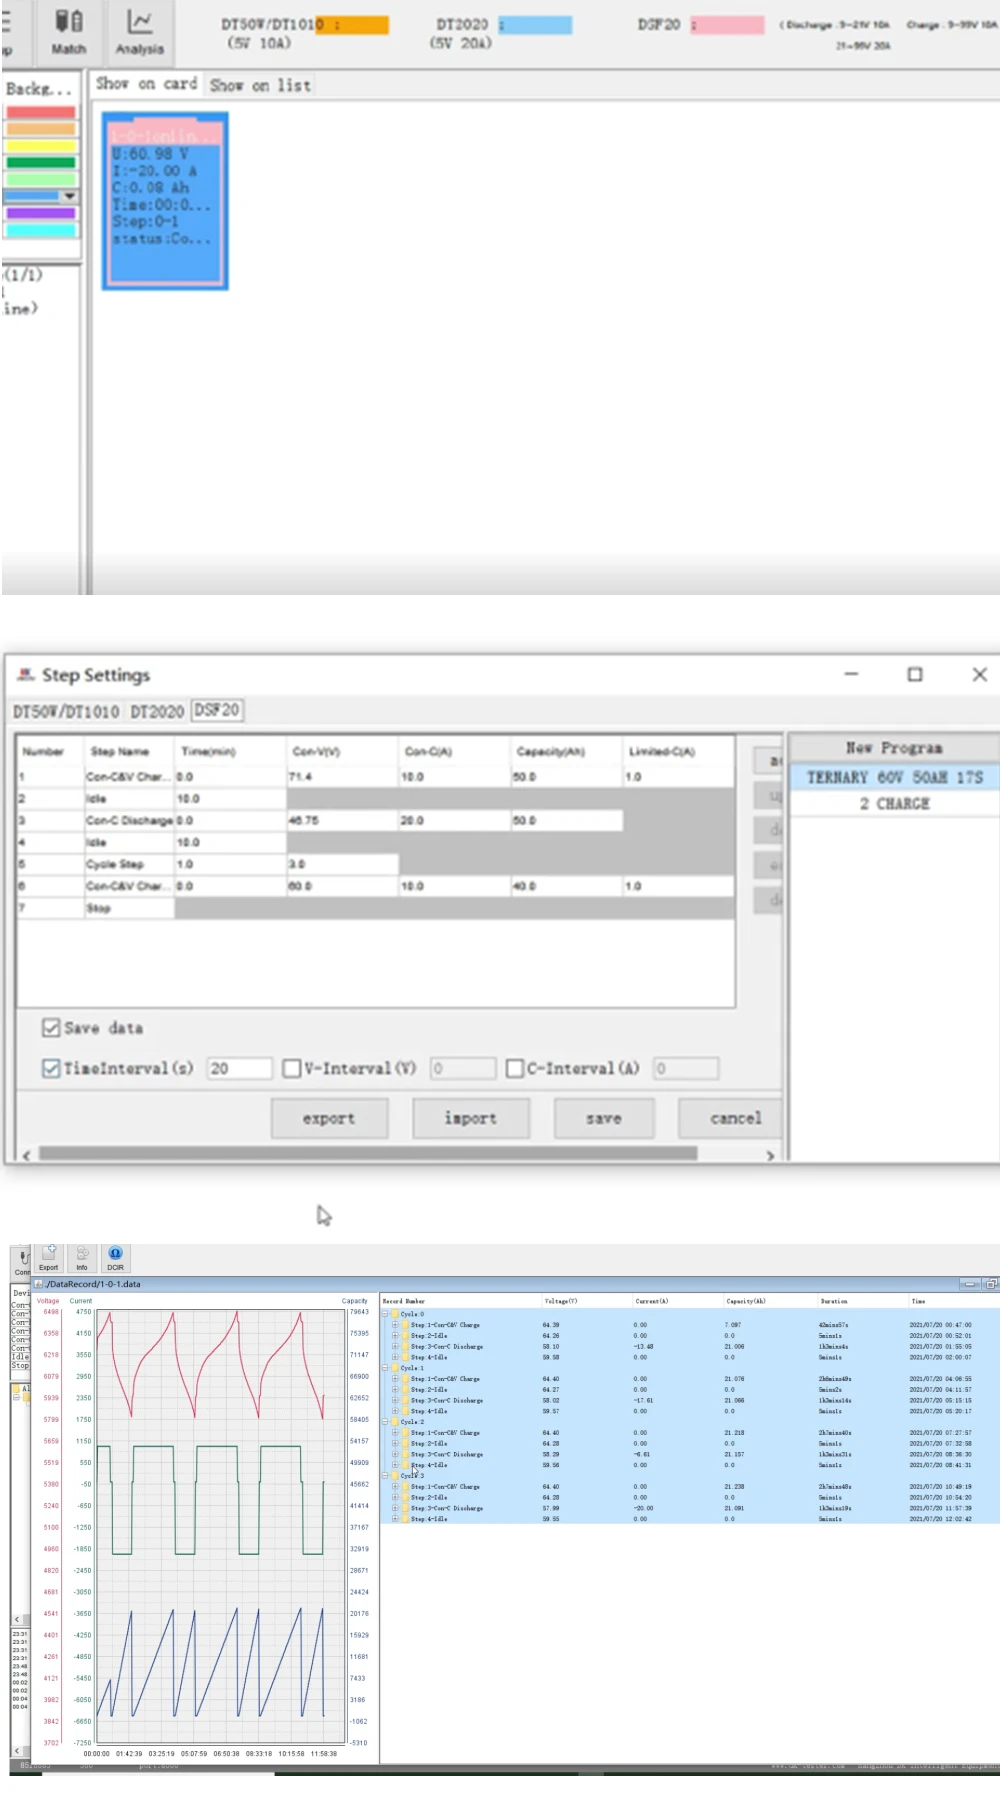Select the yellow background color swatch

point(40,146)
